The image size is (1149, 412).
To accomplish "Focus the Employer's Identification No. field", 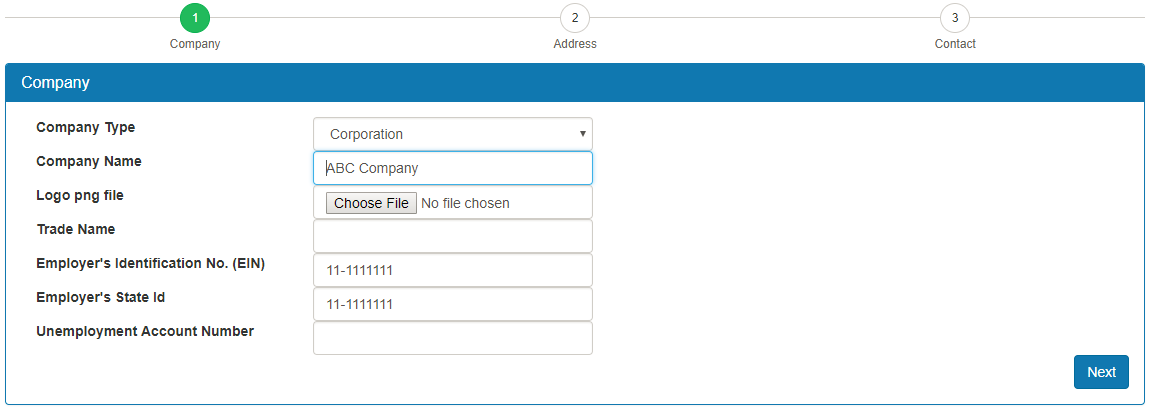I will [x=452, y=270].
